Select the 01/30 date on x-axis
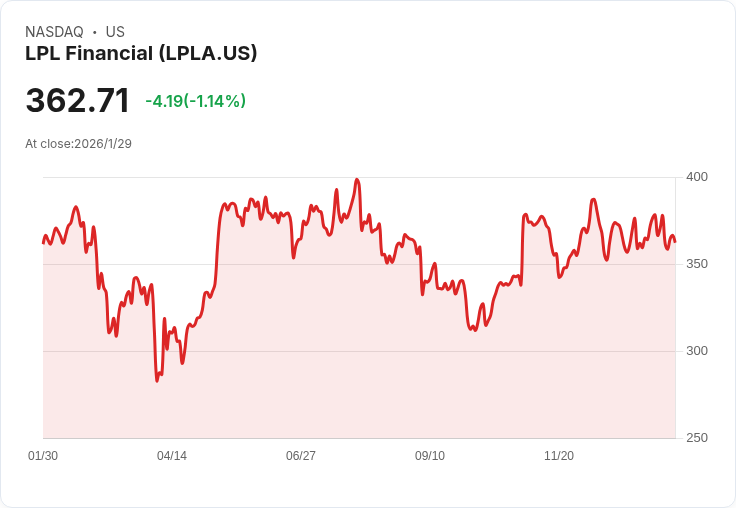The width and height of the screenshot is (736, 508). click(x=43, y=456)
